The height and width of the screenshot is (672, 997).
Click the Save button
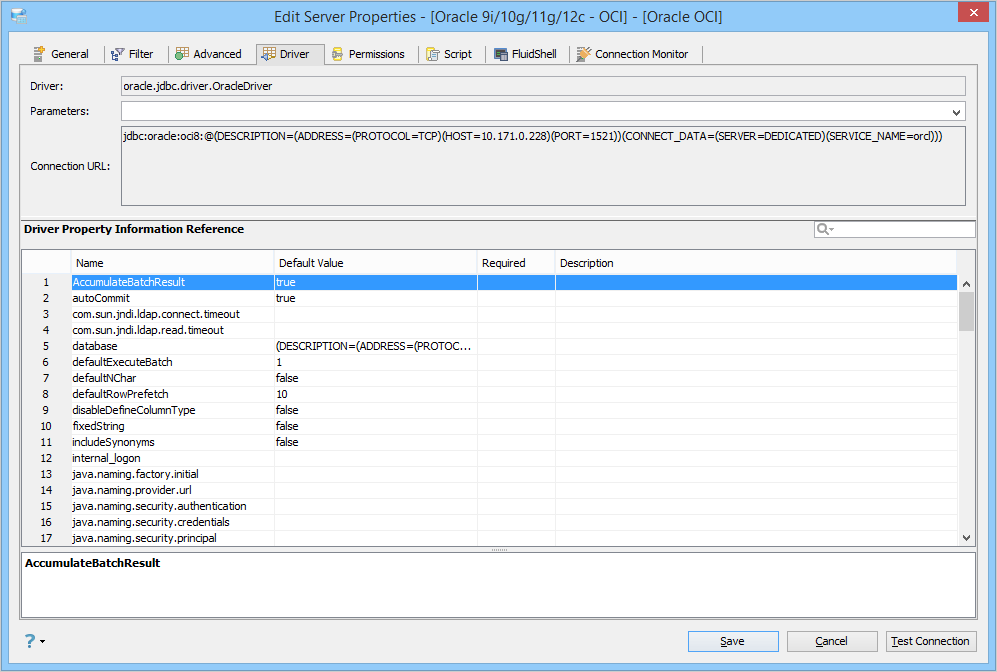pos(732,641)
